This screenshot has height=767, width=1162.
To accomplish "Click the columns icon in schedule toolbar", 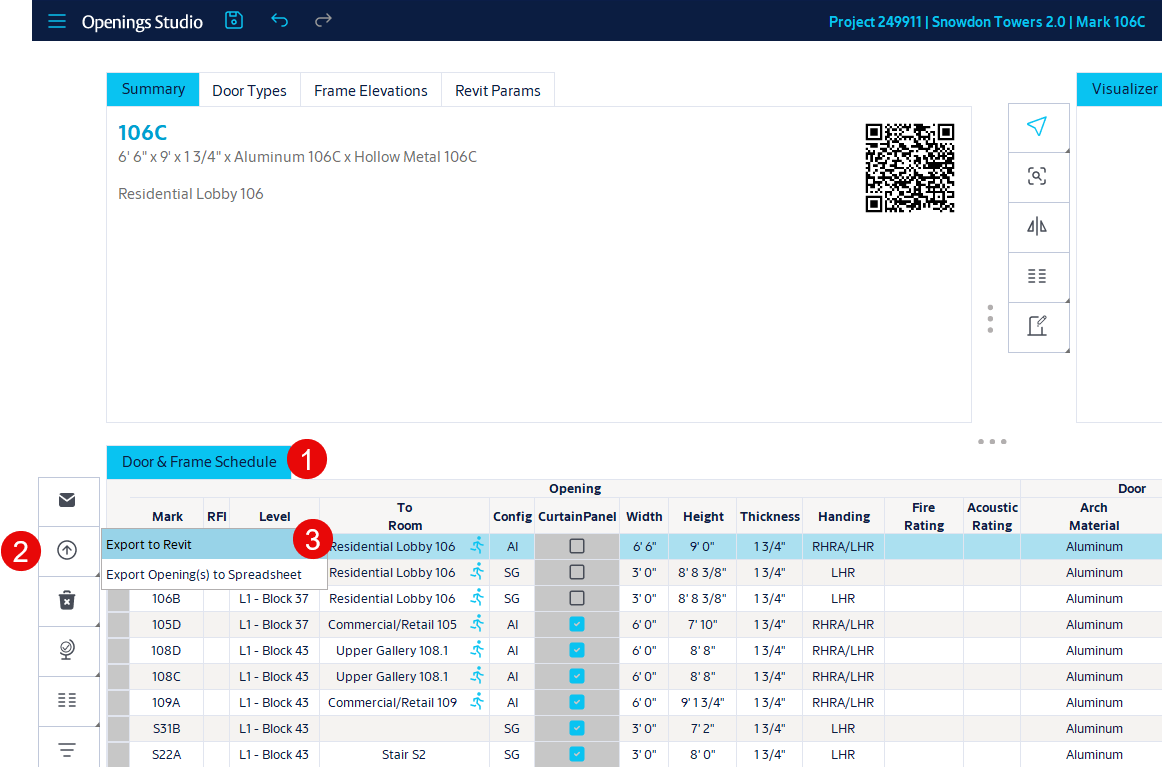I will (67, 700).
